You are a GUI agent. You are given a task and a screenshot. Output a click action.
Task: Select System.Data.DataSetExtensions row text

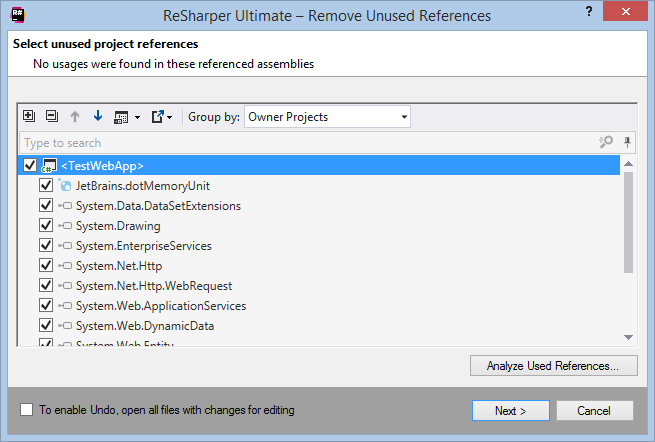(x=158, y=206)
